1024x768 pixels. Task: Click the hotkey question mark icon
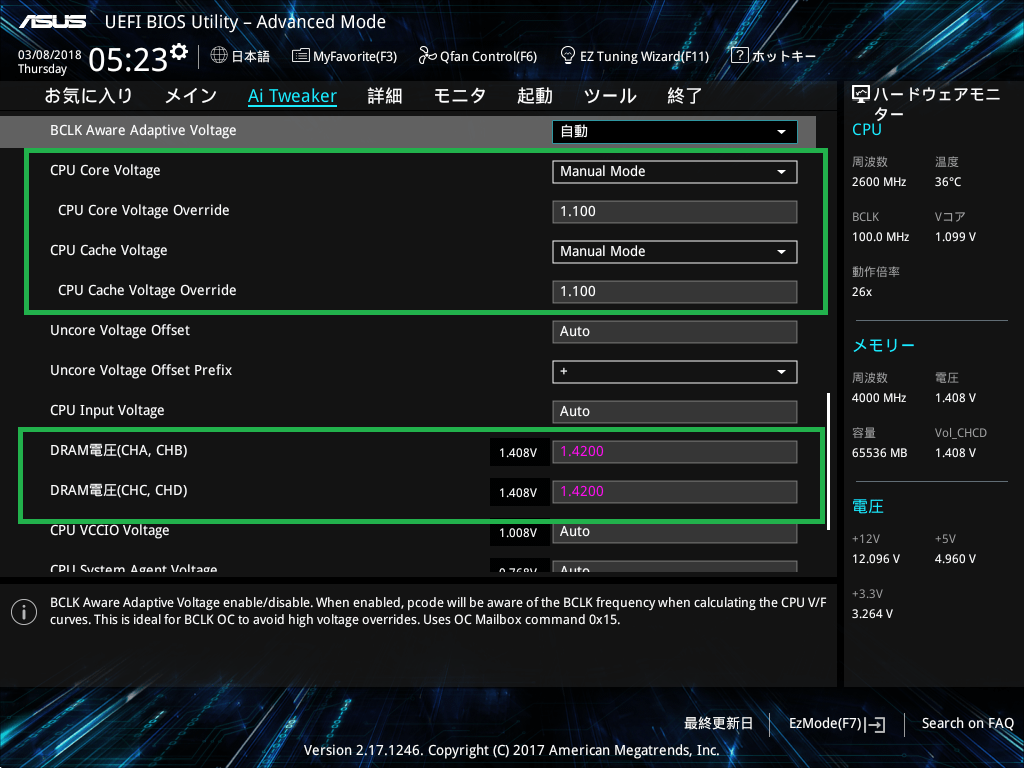click(739, 56)
